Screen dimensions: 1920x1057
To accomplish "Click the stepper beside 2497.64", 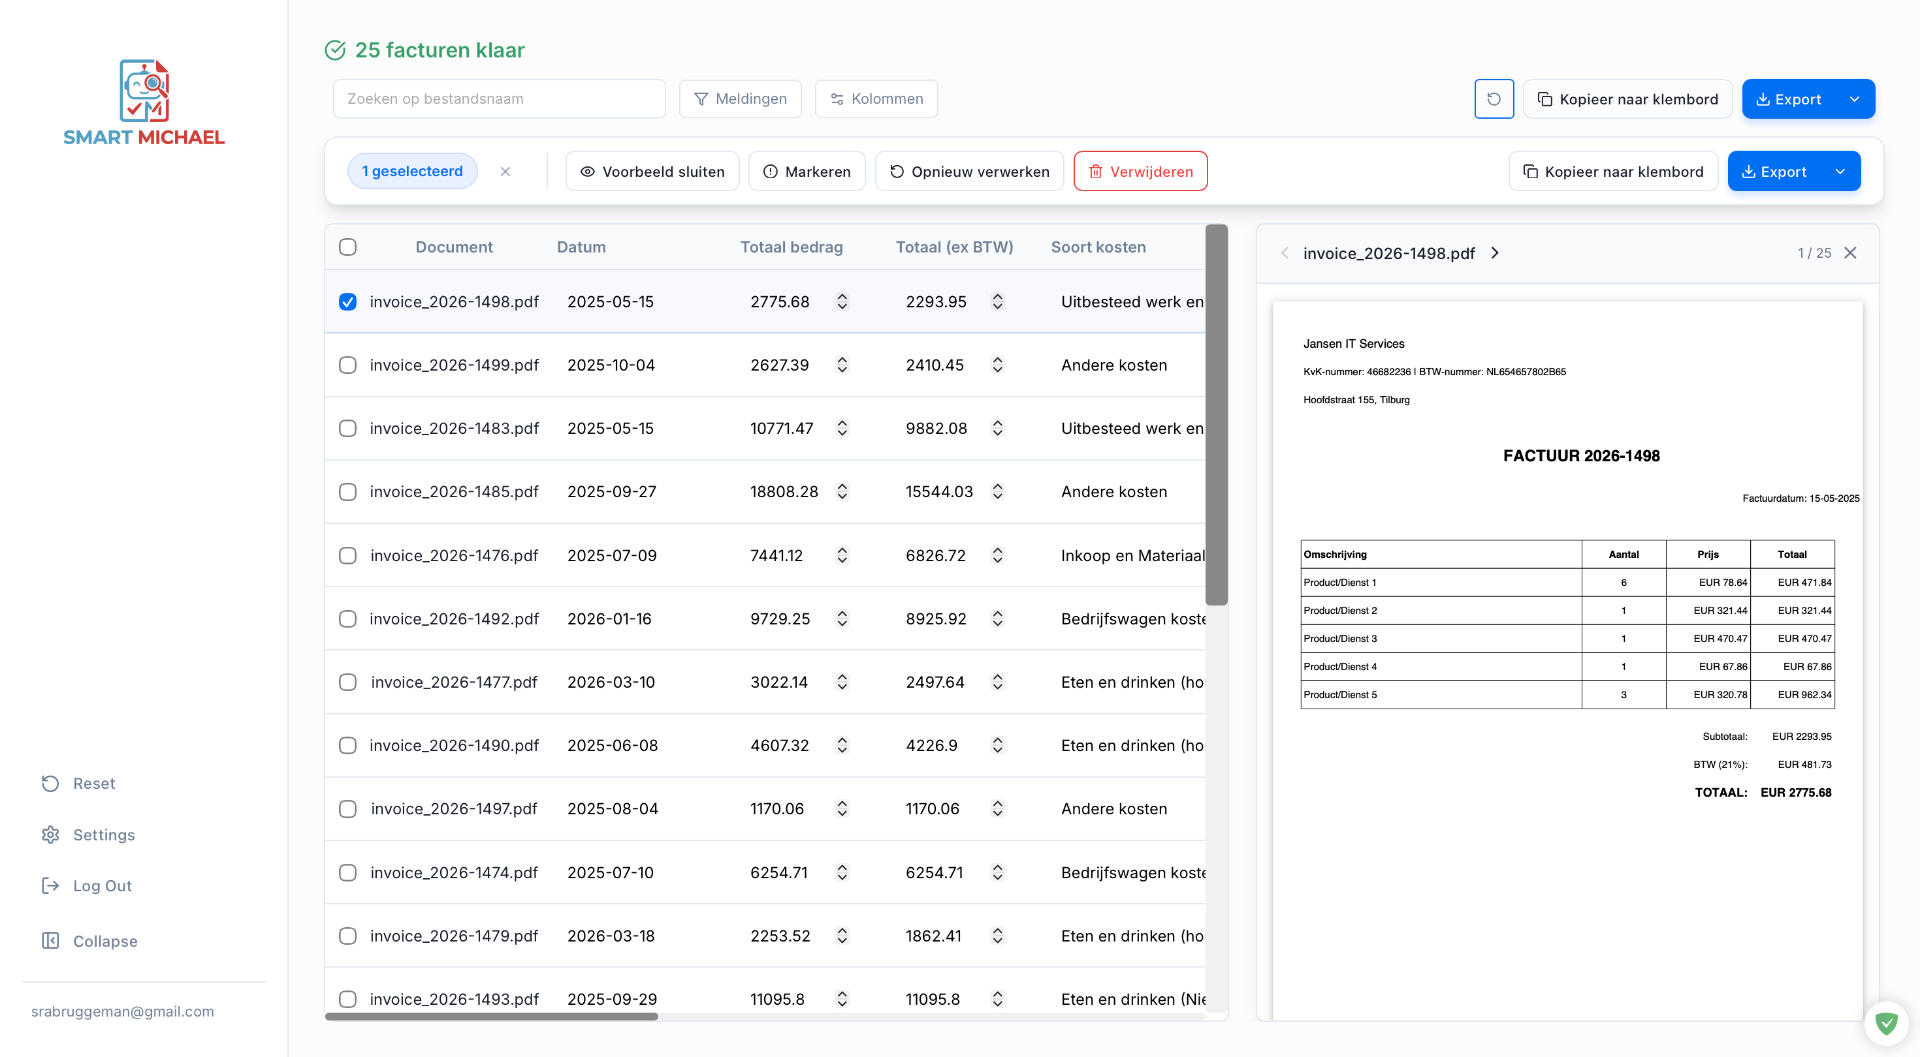I will coord(997,682).
